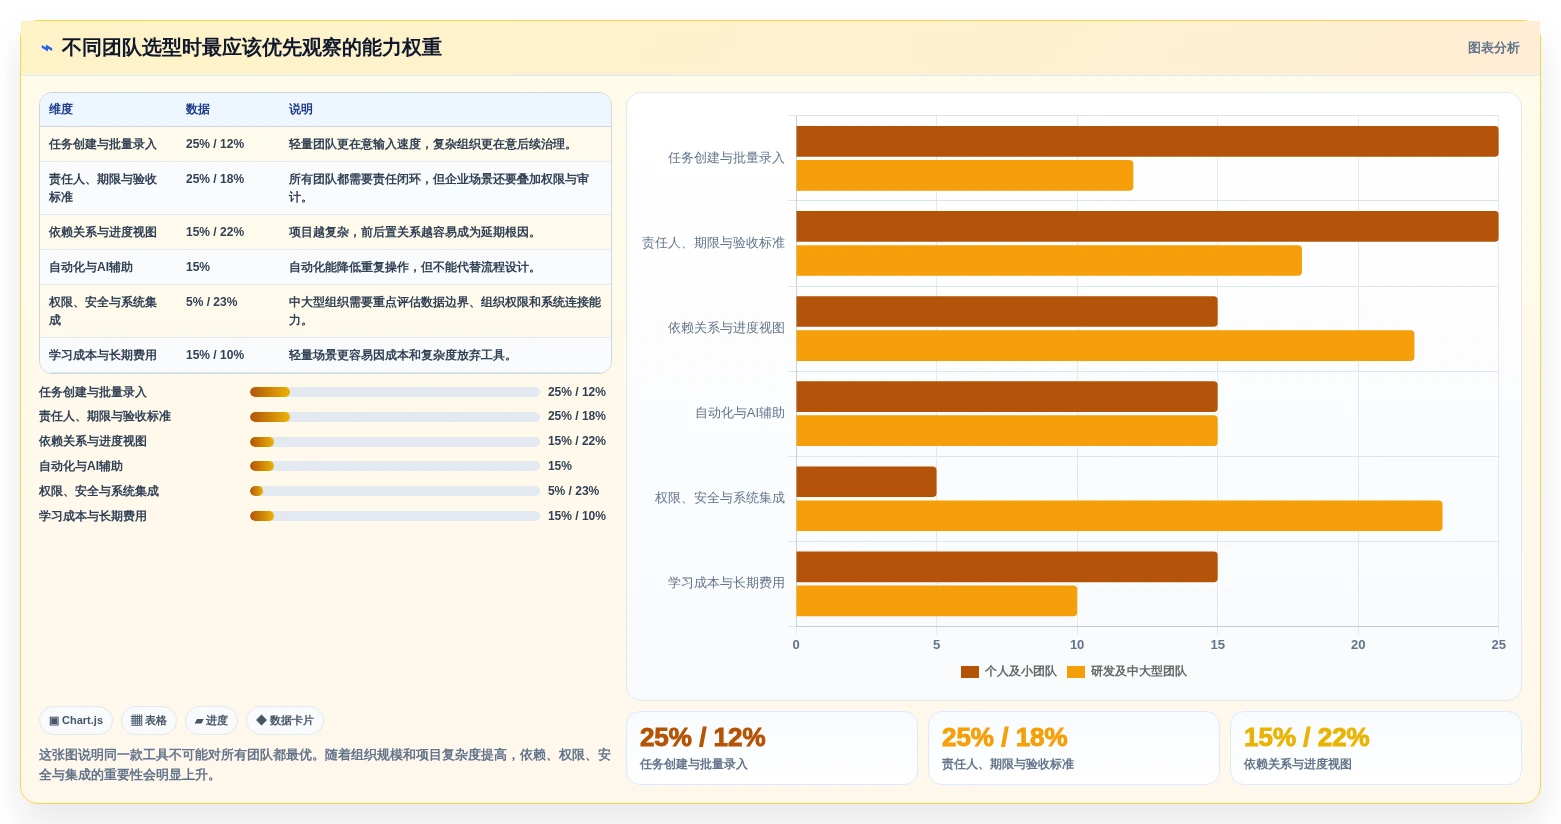Click the 依赖关系与进度视图 progress bar
This screenshot has height=824, width=1561.
[395, 442]
